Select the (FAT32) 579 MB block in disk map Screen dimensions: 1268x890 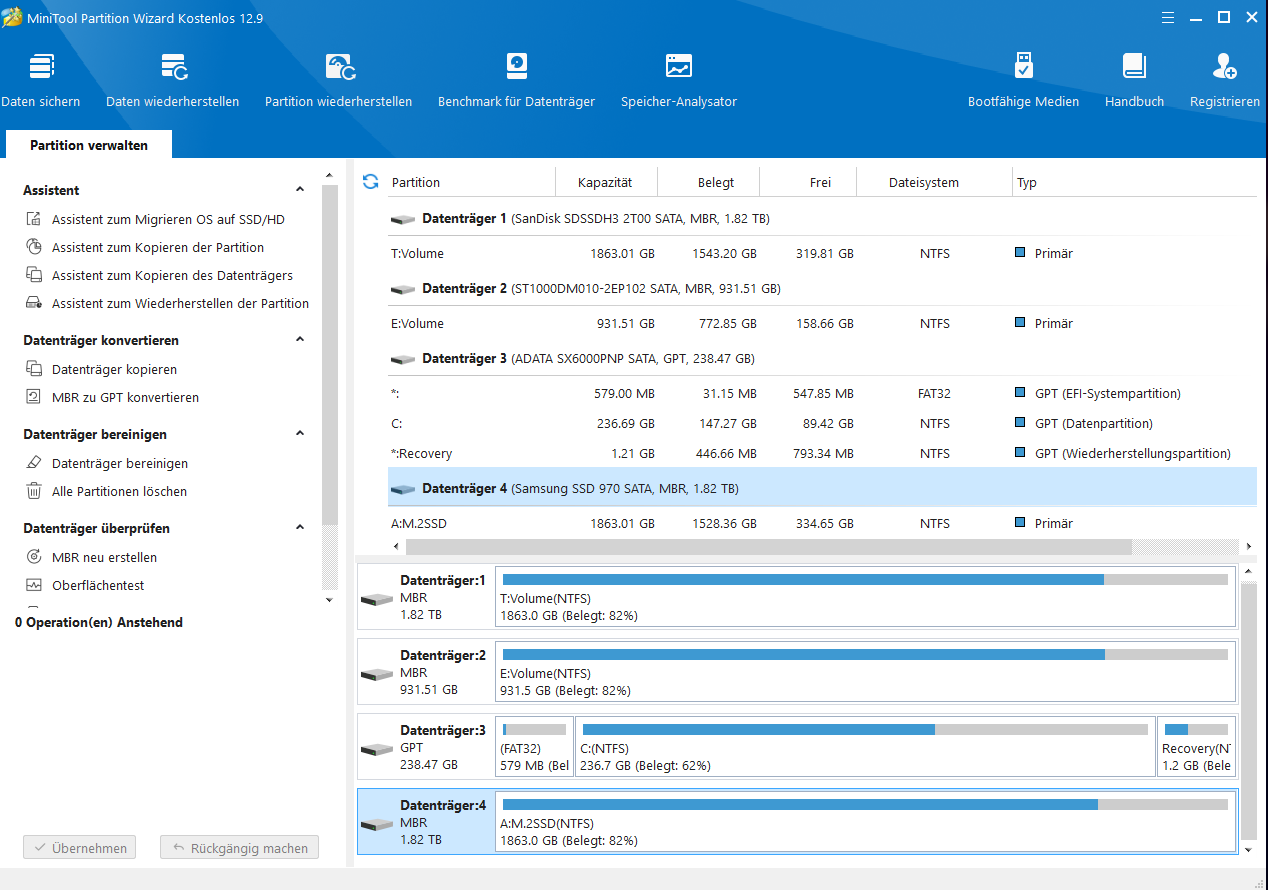[534, 746]
